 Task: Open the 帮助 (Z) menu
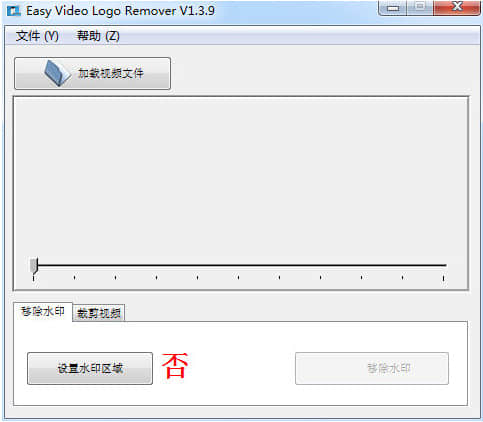coord(98,36)
